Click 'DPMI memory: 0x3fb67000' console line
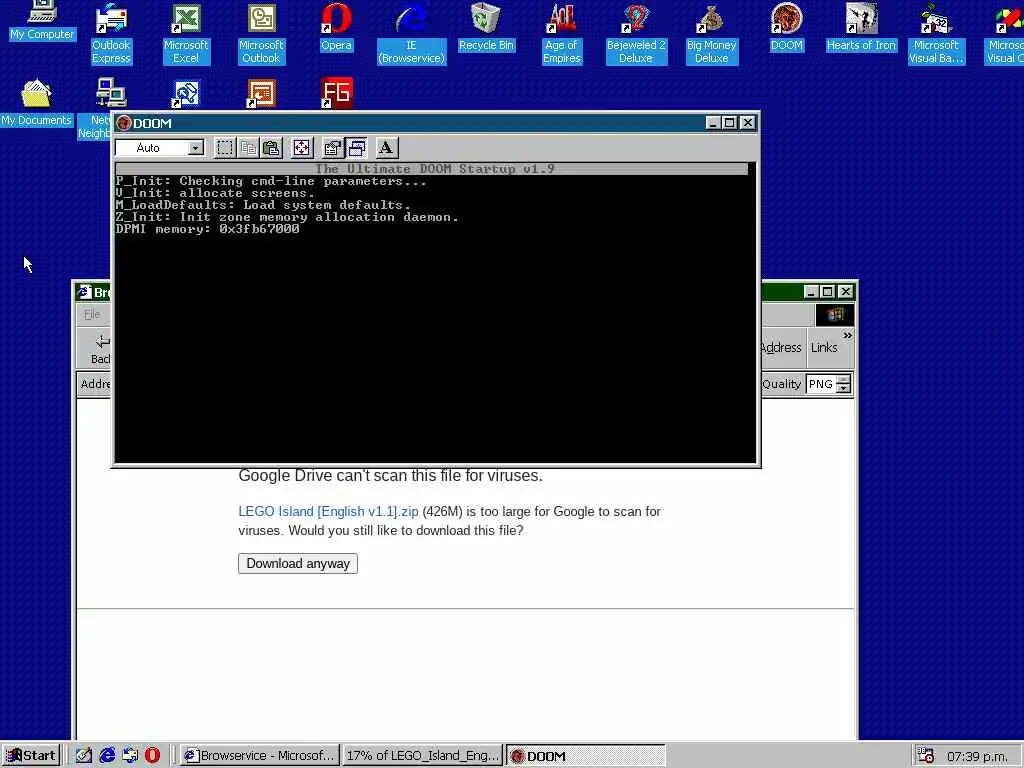Screen dimensions: 1024x768 208,229
